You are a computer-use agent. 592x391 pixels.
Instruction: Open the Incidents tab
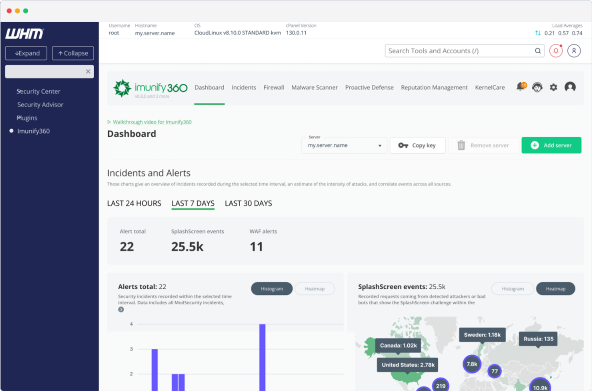click(244, 88)
